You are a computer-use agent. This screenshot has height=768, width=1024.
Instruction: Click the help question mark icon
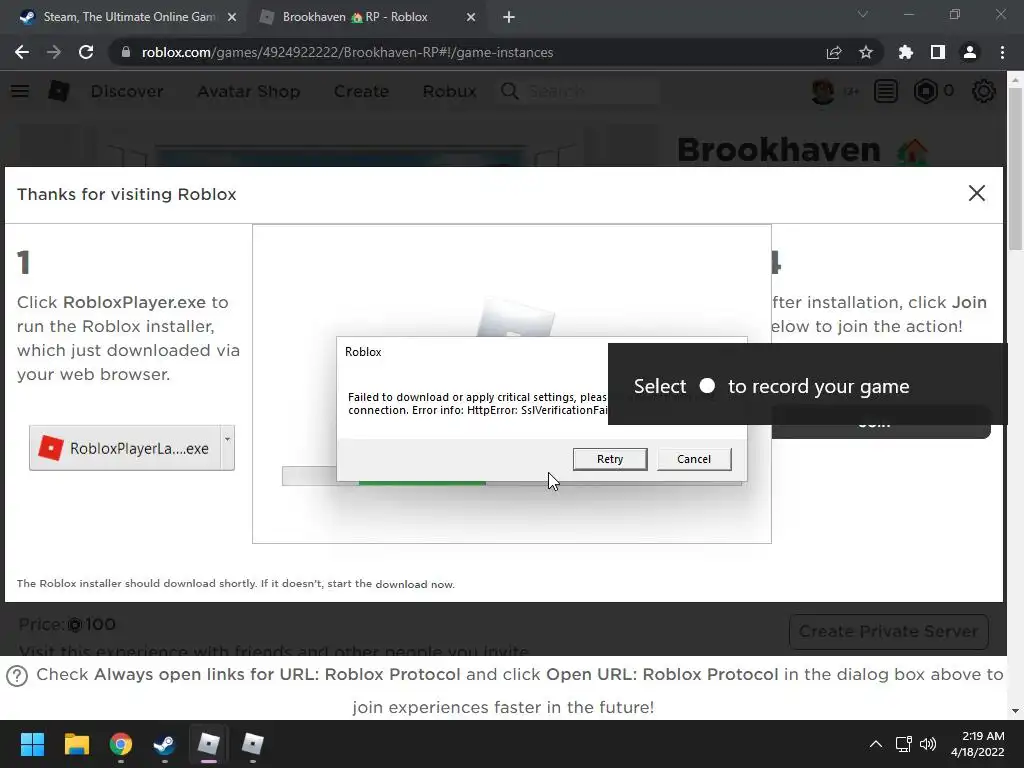pos(16,676)
